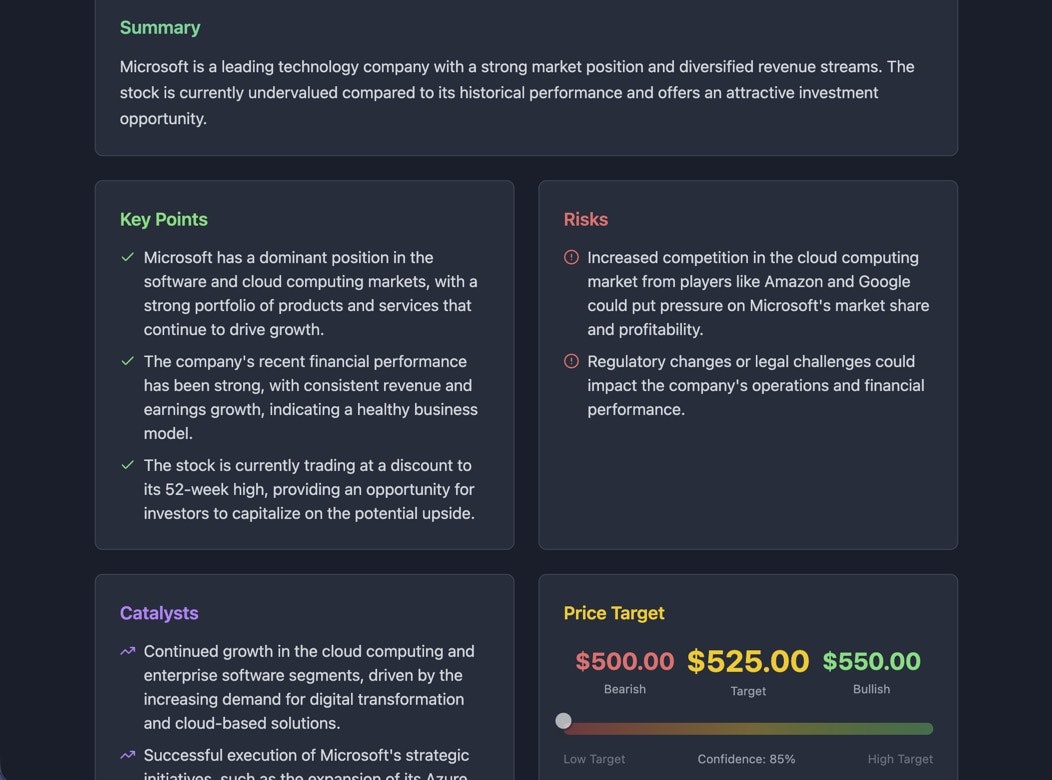This screenshot has width=1052, height=780.
Task: Select the Risks heading
Action: (586, 219)
